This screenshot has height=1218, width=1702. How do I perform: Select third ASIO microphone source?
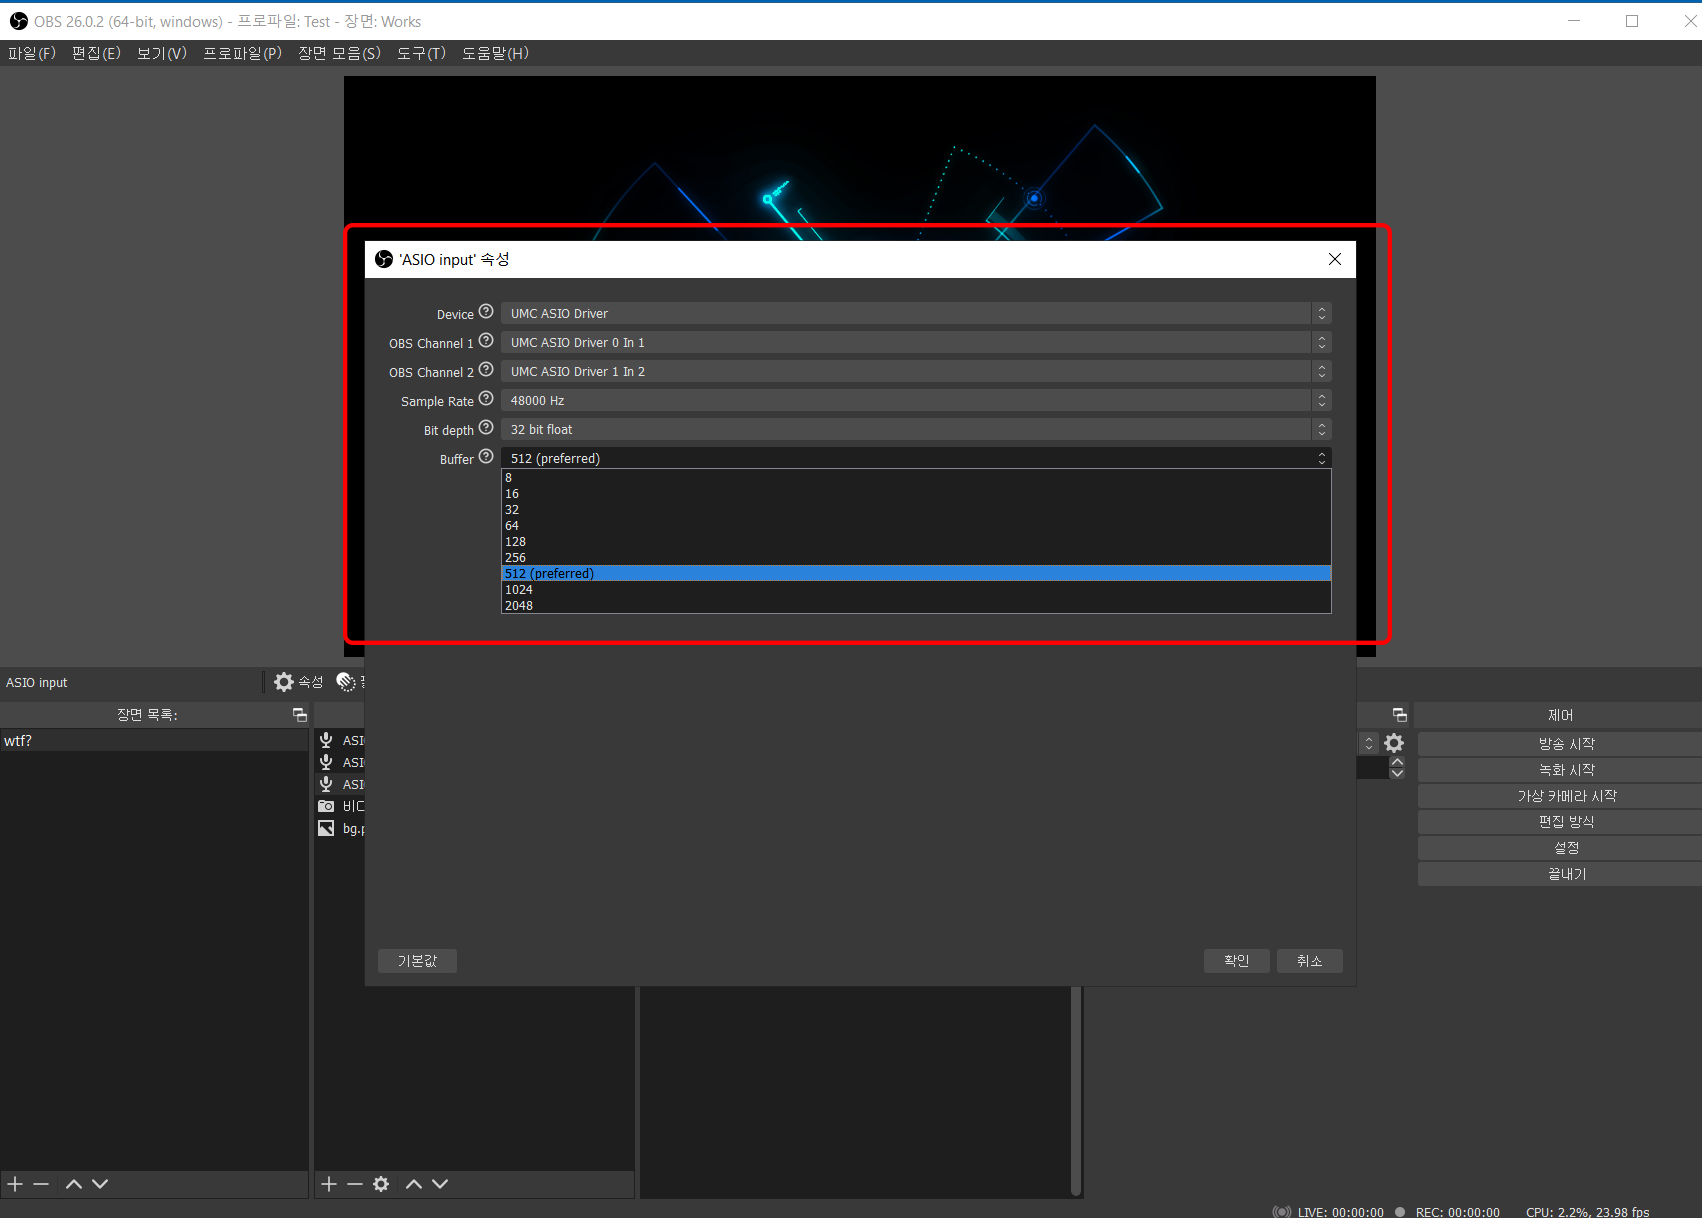(x=340, y=784)
